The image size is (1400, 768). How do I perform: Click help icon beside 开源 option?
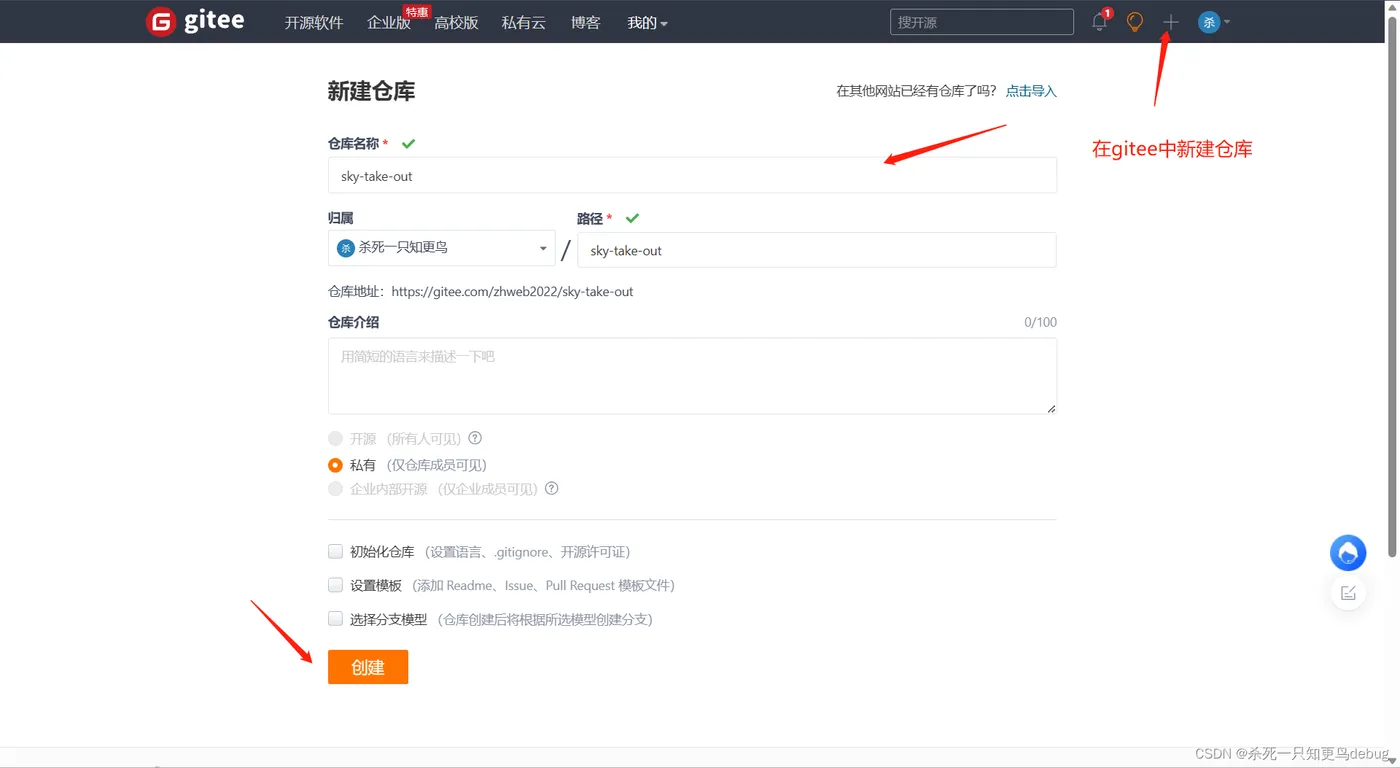(x=475, y=438)
